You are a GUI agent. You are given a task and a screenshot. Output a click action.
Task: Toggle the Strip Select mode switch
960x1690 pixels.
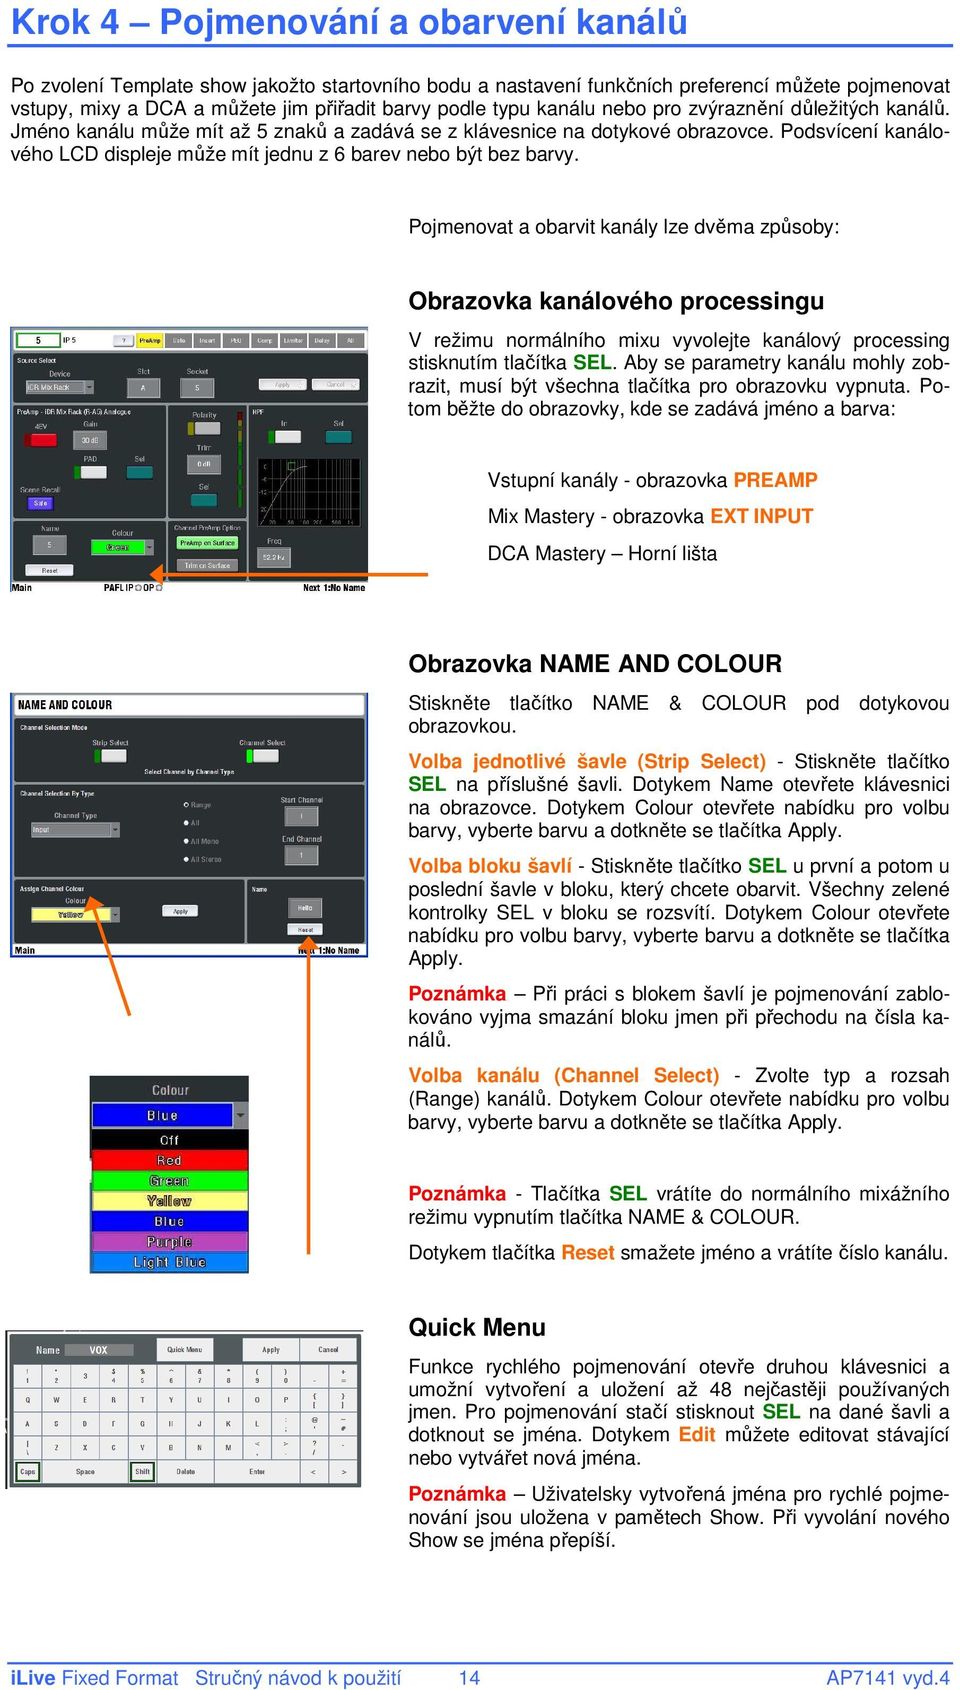[110, 756]
